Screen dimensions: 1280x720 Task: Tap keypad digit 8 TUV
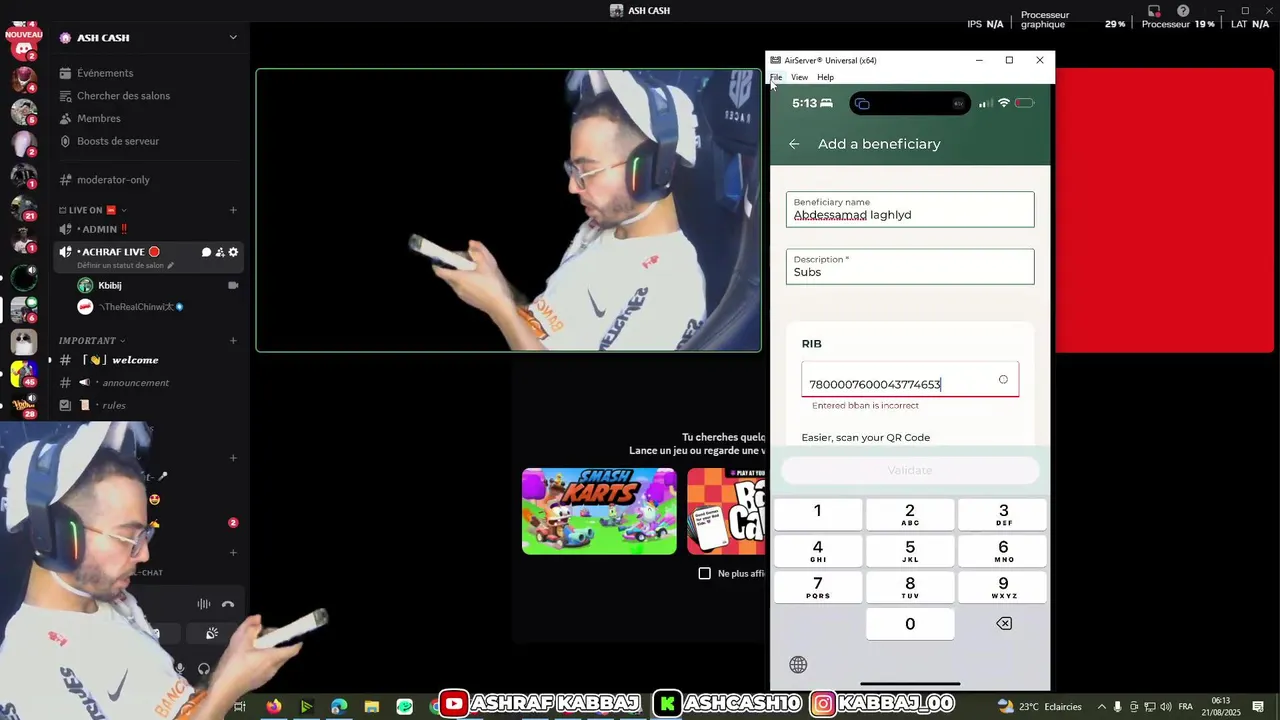(910, 587)
